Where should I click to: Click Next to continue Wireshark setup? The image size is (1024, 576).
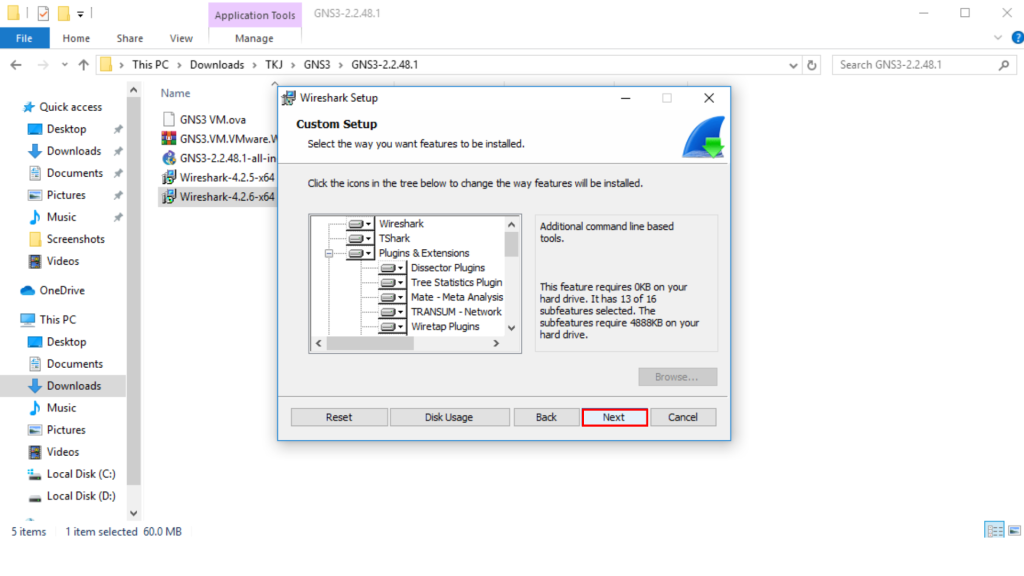614,417
